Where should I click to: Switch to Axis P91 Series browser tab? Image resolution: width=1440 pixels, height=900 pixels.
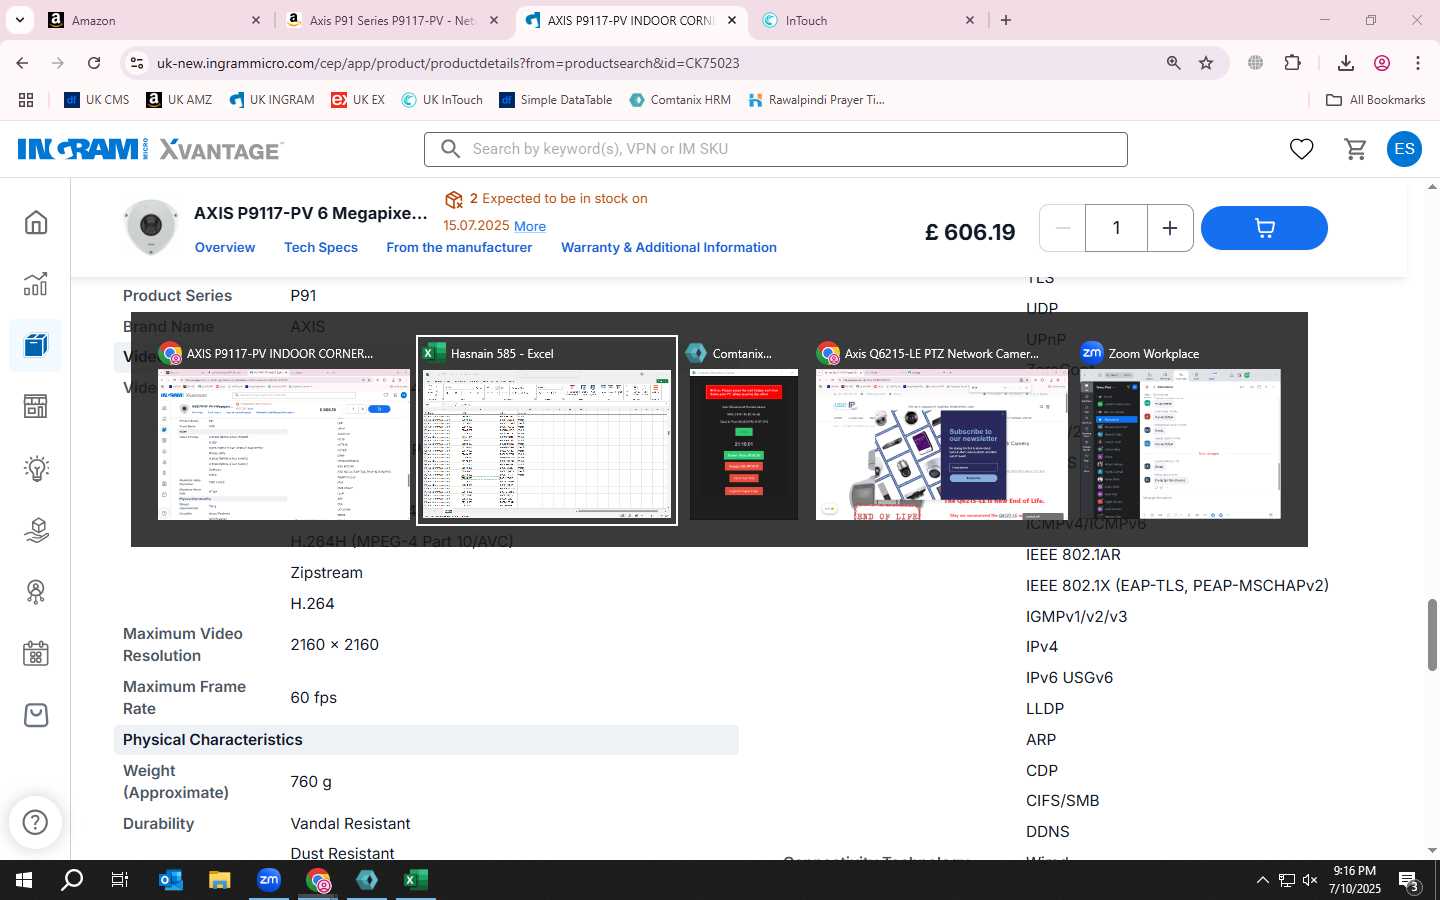coord(392,20)
